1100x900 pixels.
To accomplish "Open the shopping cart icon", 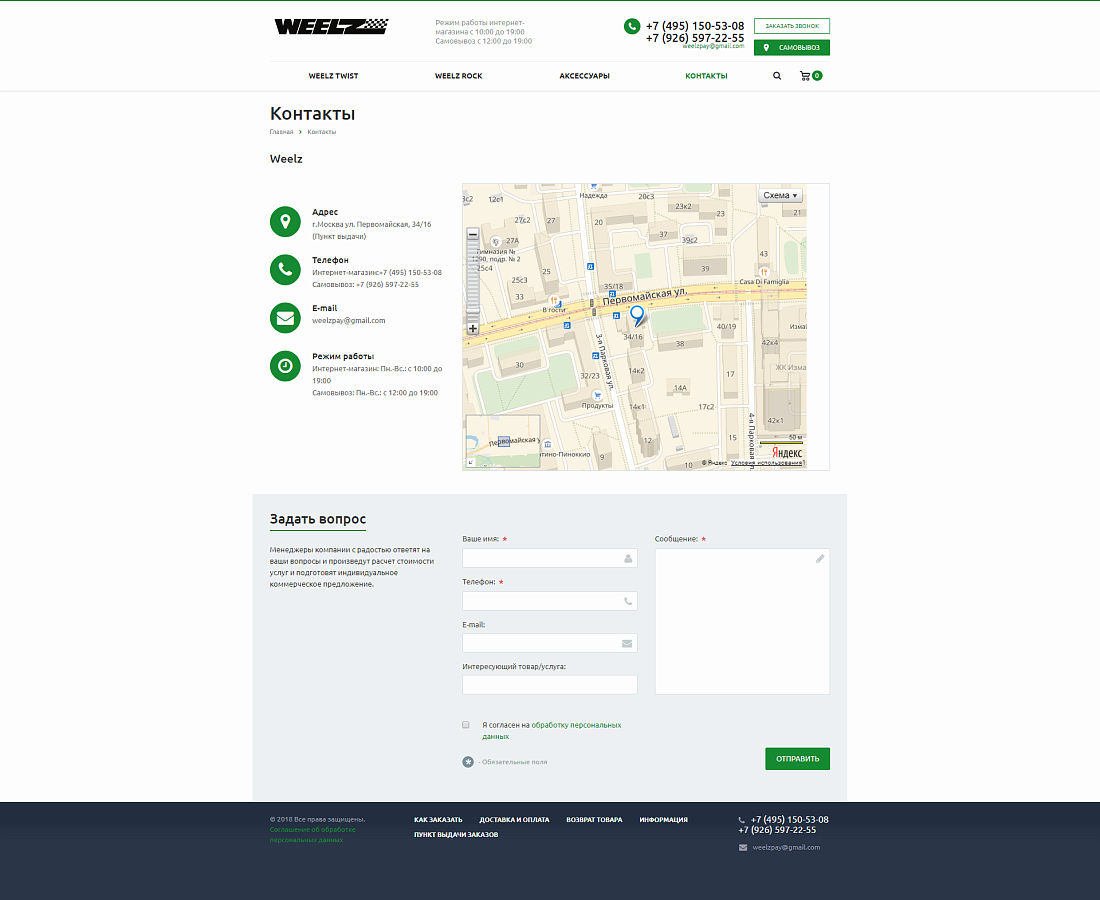I will pyautogui.click(x=805, y=76).
